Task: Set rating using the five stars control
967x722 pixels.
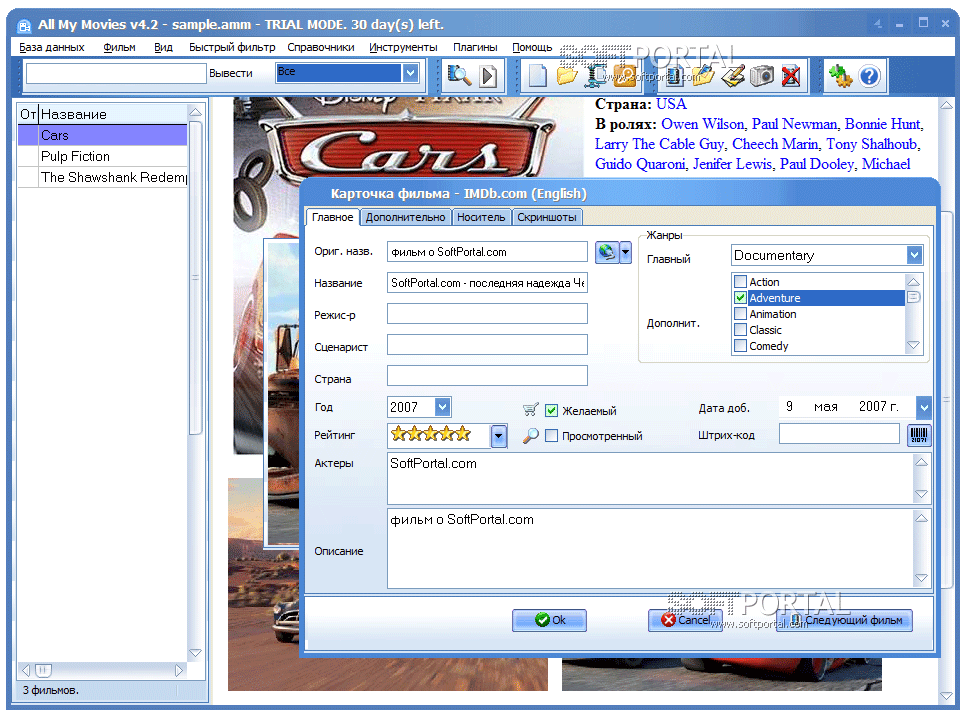Action: point(431,434)
